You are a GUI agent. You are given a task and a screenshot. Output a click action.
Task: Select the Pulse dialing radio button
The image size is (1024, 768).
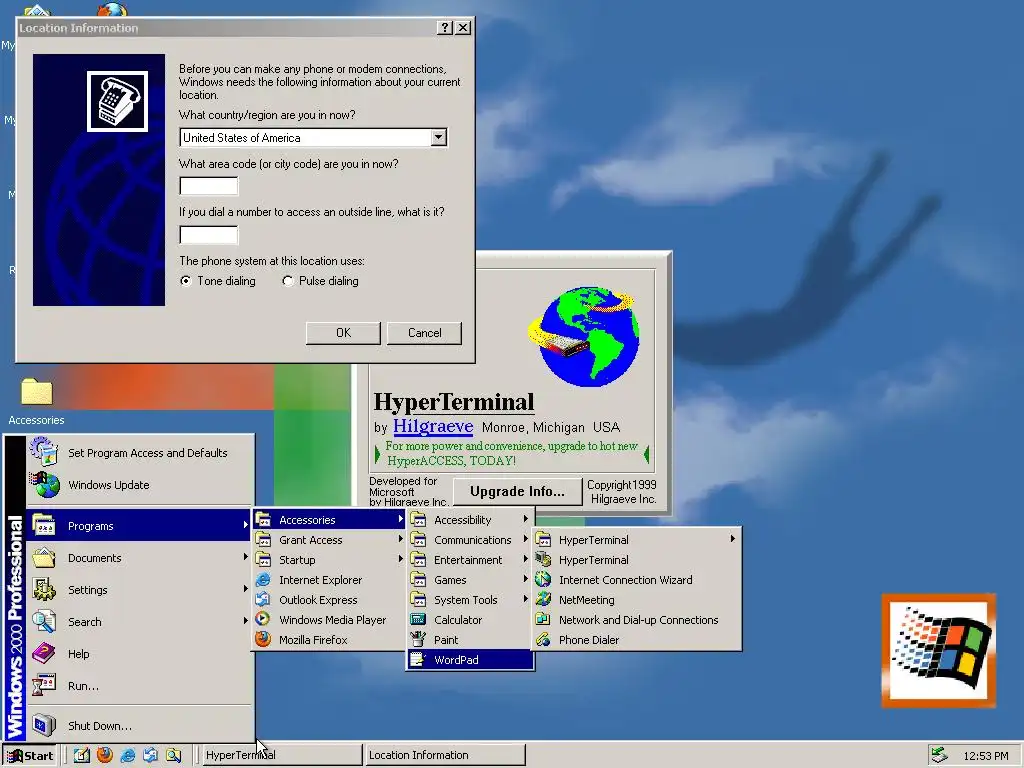pyautogui.click(x=287, y=281)
